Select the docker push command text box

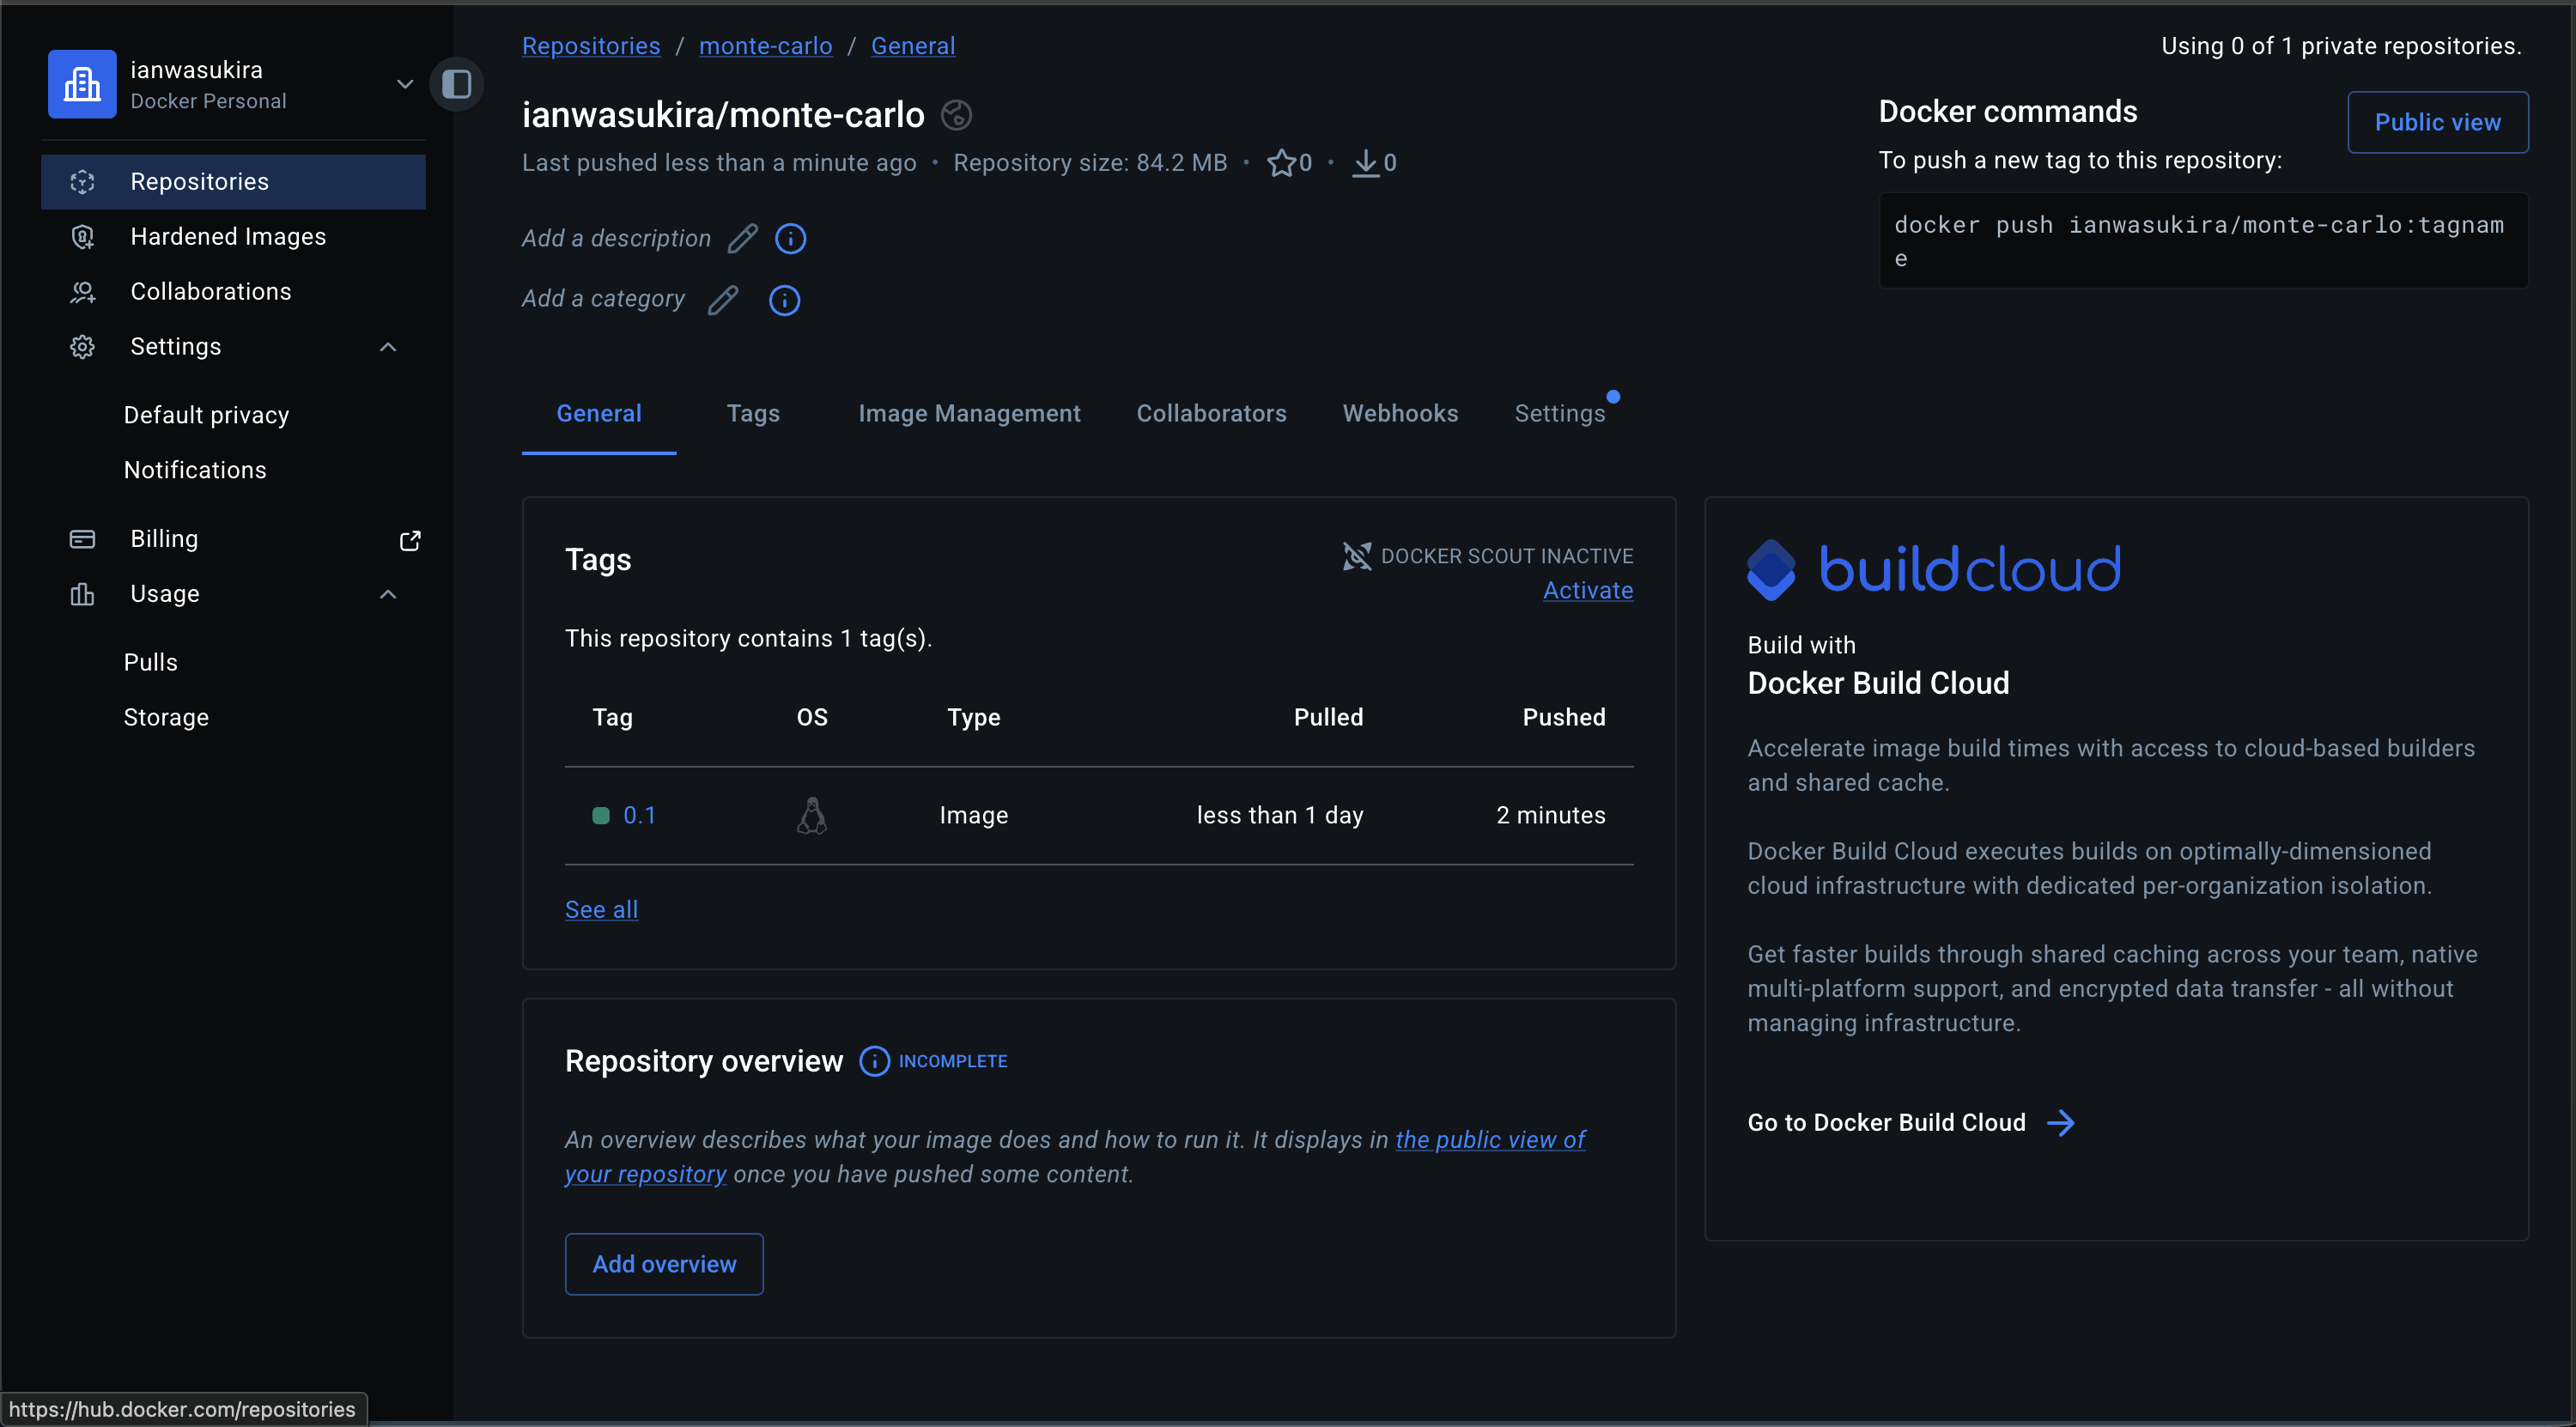[2203, 240]
